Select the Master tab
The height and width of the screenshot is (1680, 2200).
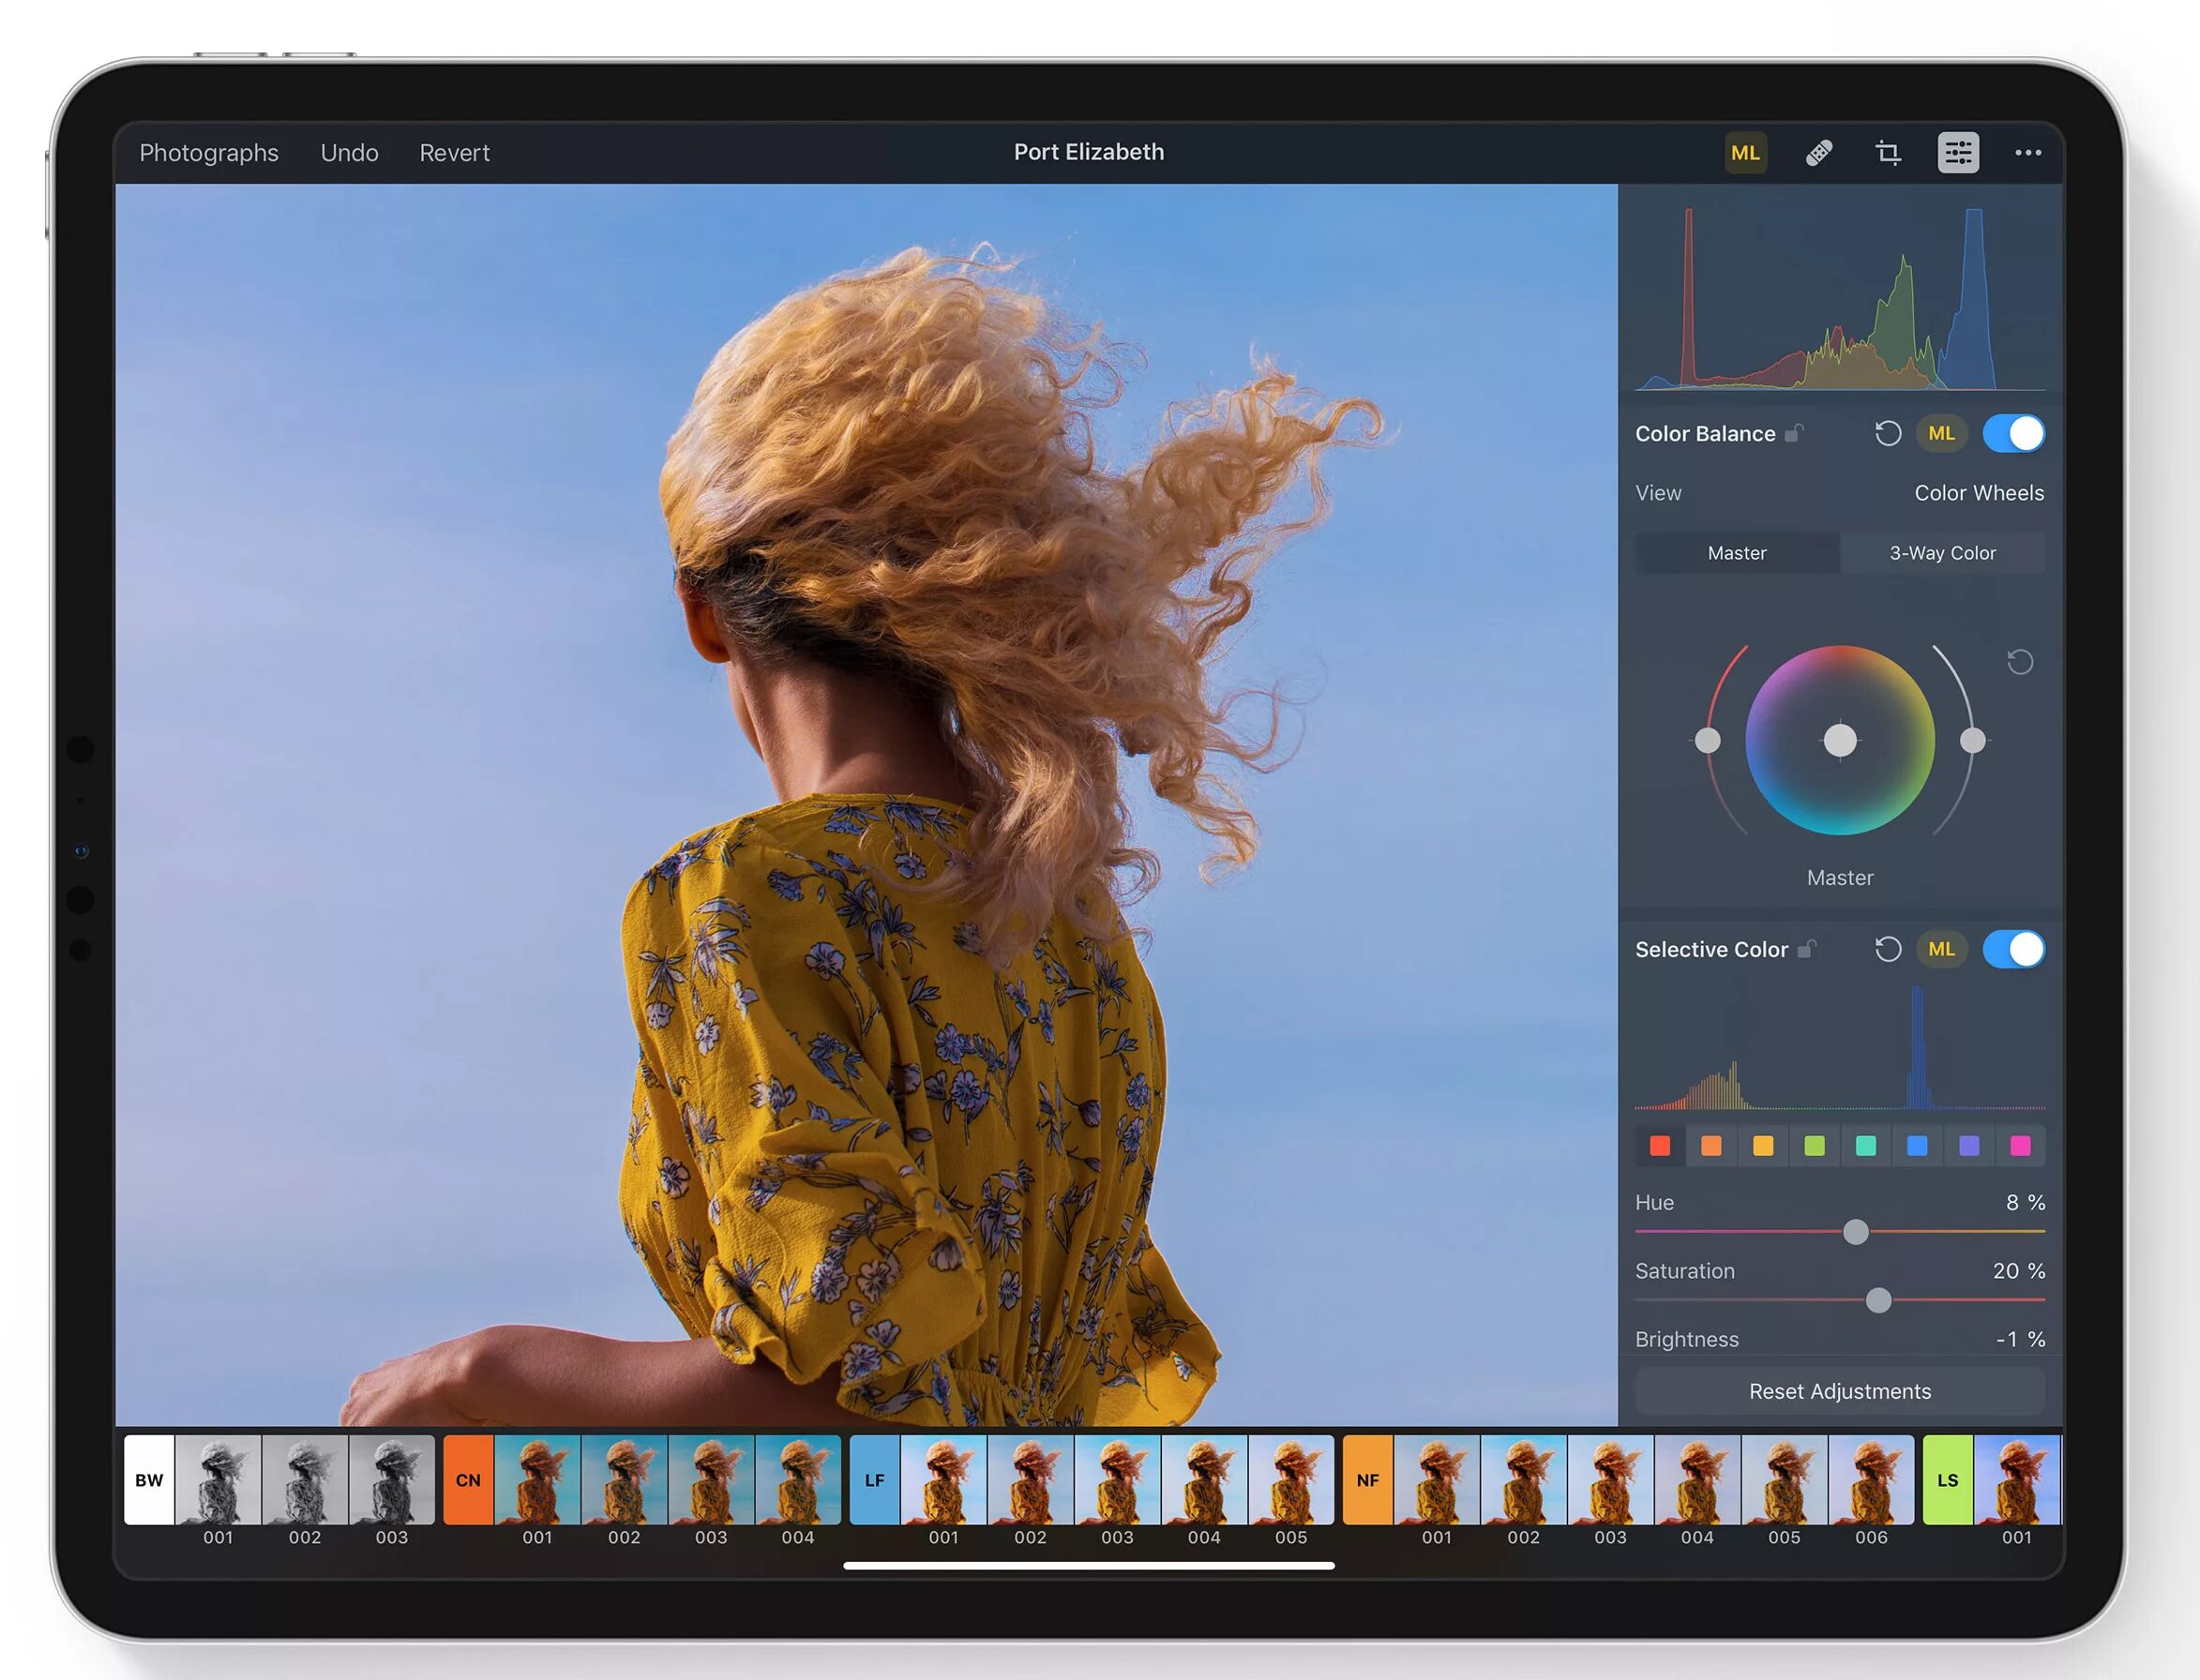pyautogui.click(x=1737, y=553)
